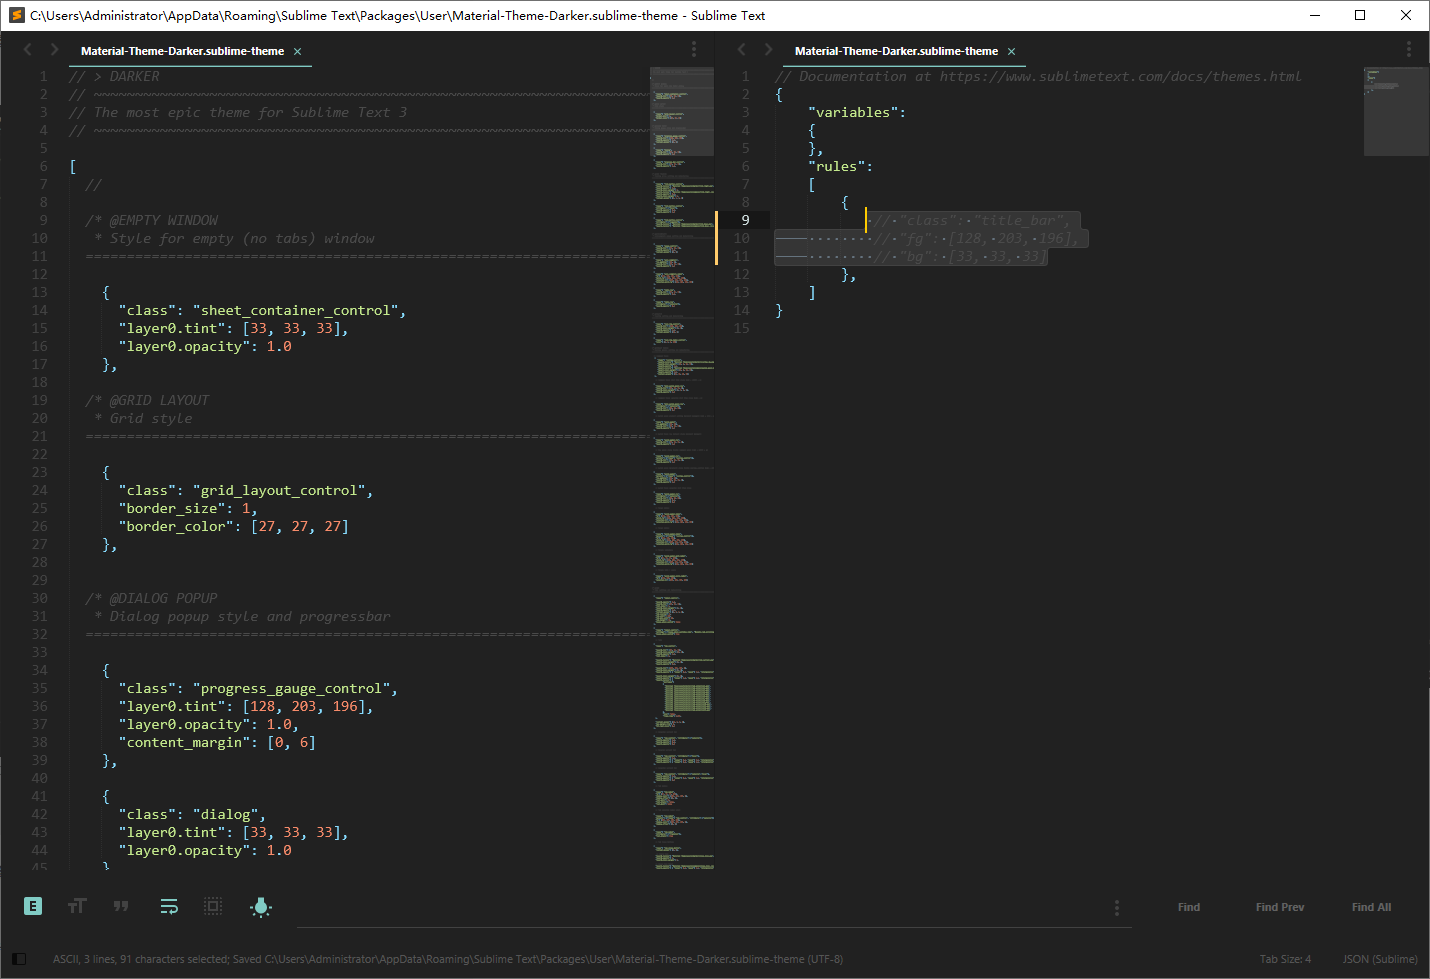The height and width of the screenshot is (979, 1430).
Task: Click "variables" key in right pane
Action: (x=852, y=112)
